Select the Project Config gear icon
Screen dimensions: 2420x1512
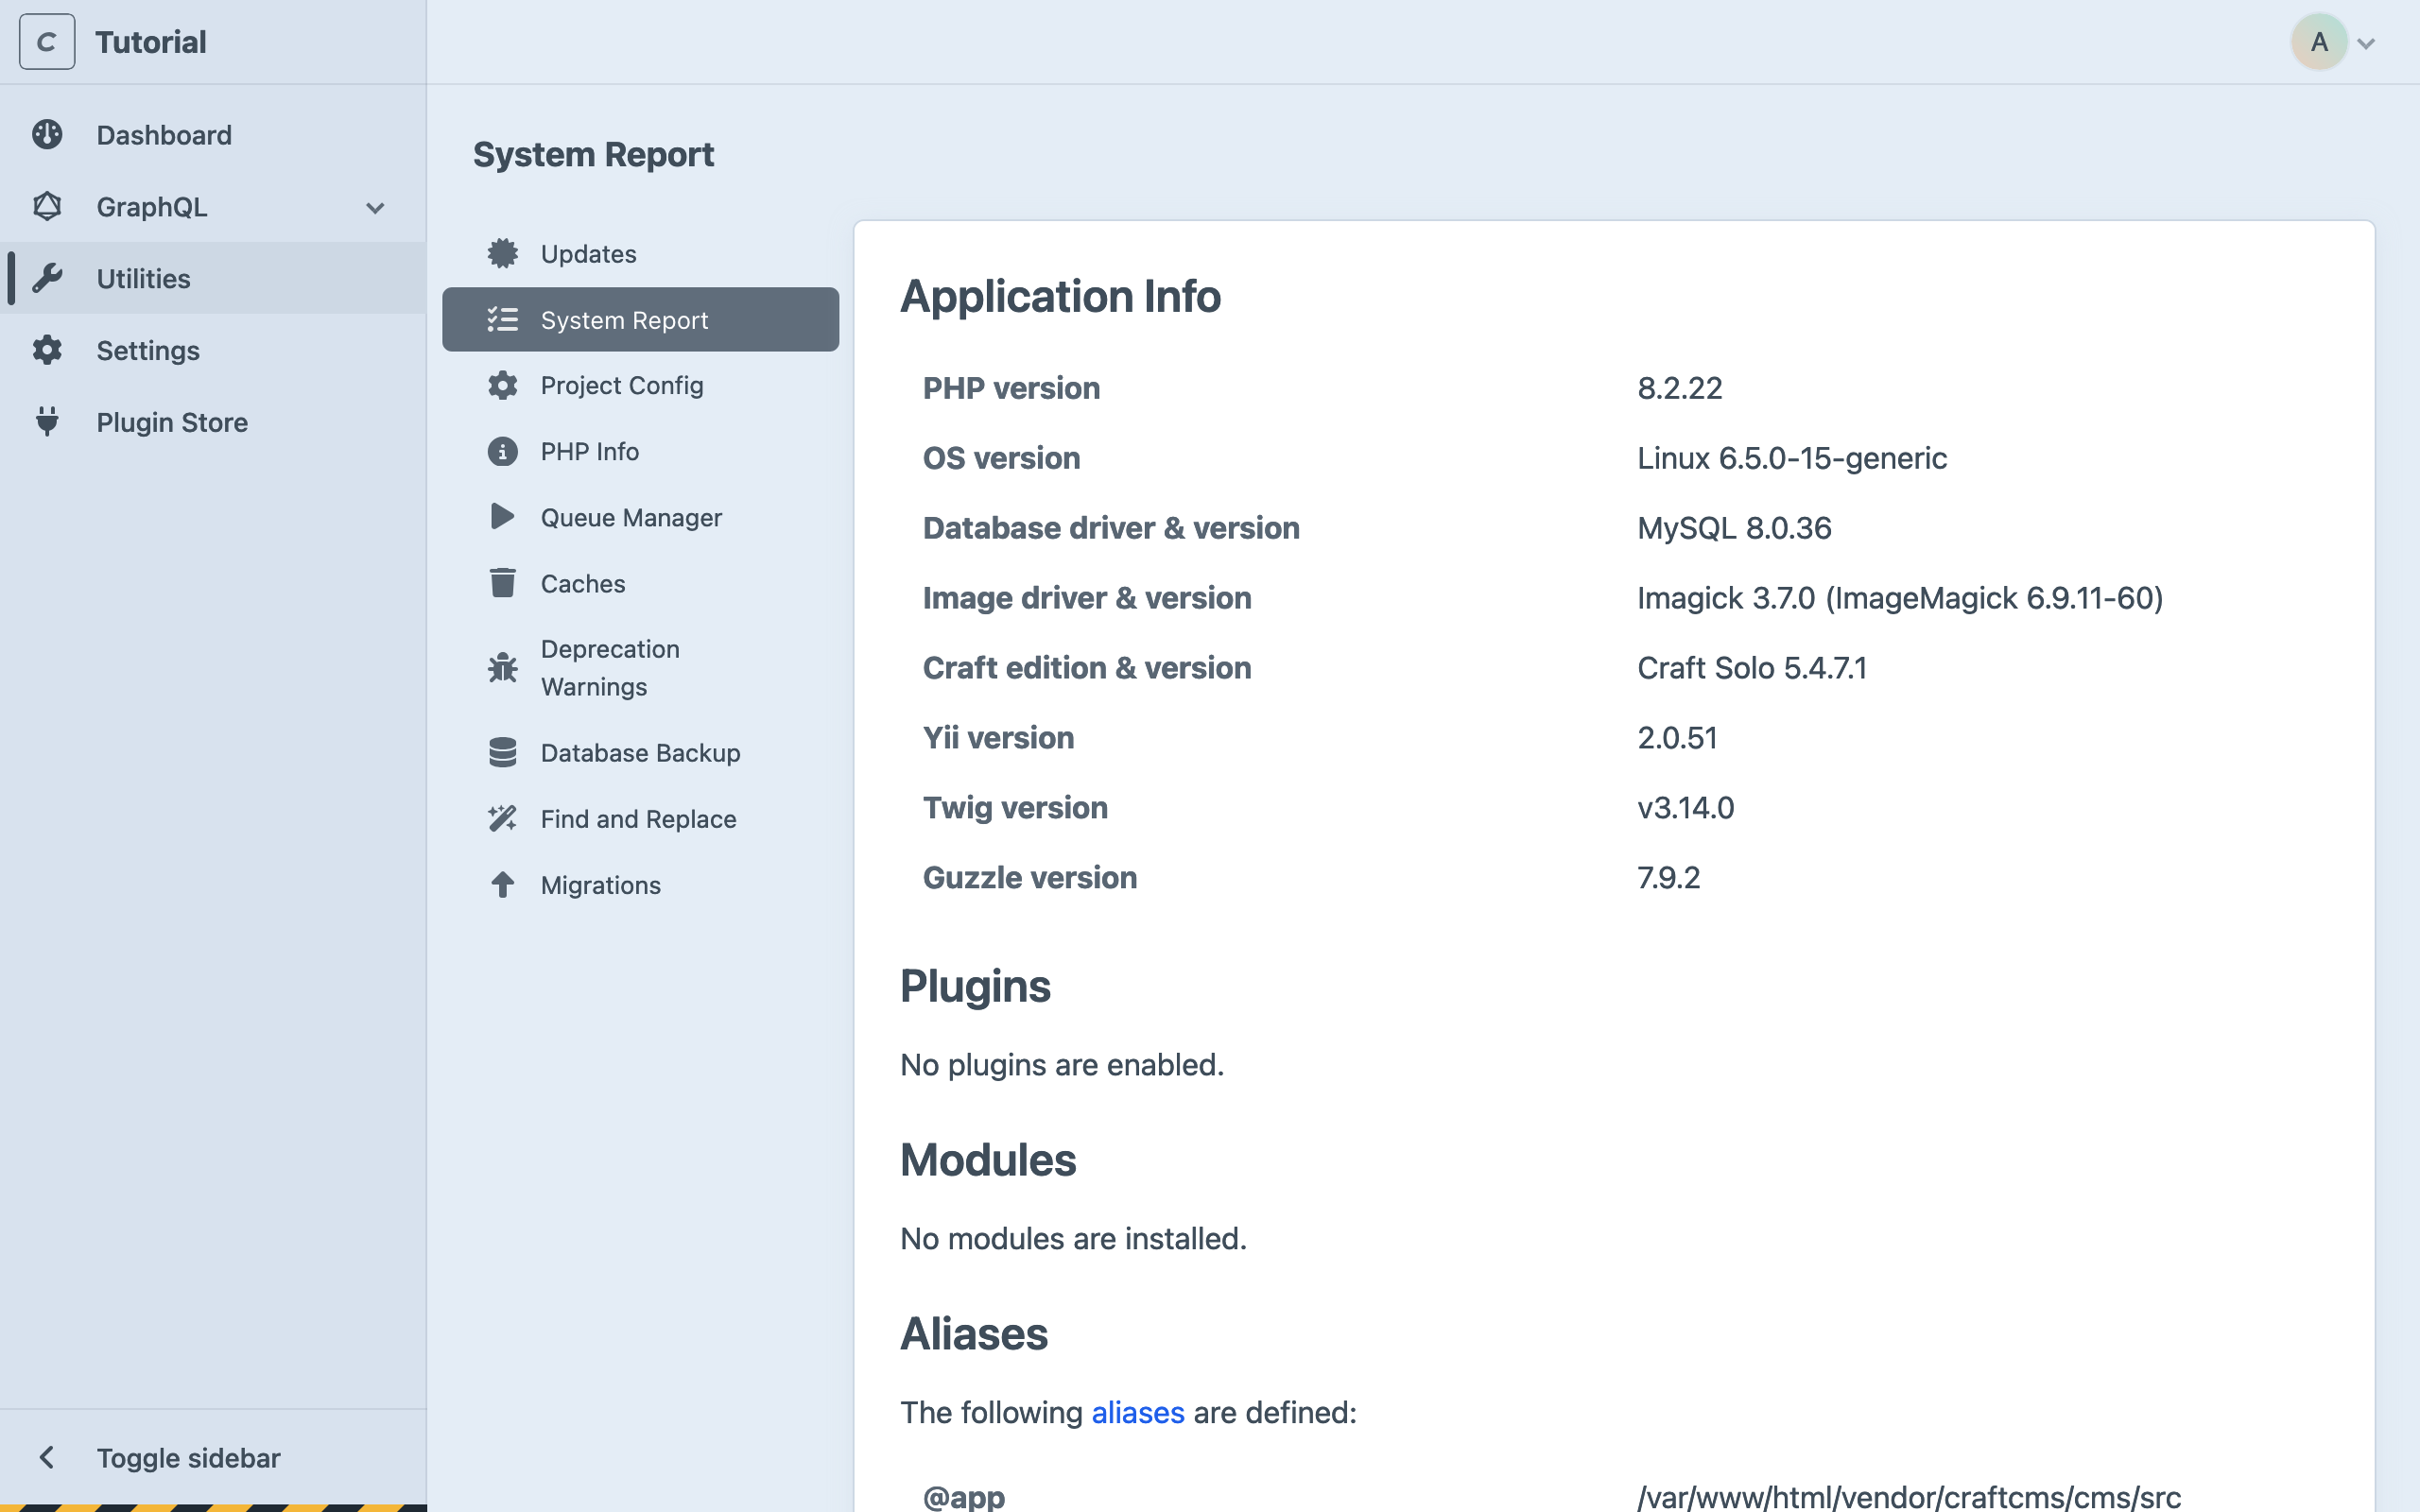point(502,385)
